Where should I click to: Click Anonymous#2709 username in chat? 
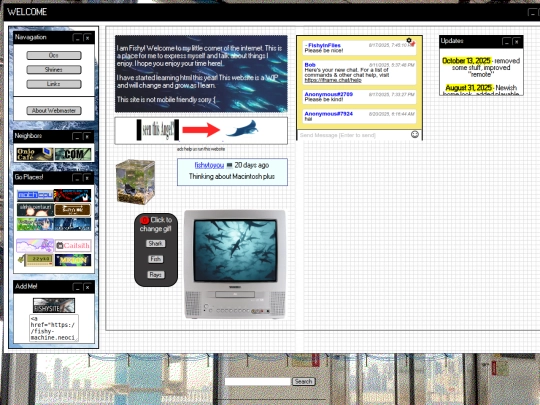[329, 94]
